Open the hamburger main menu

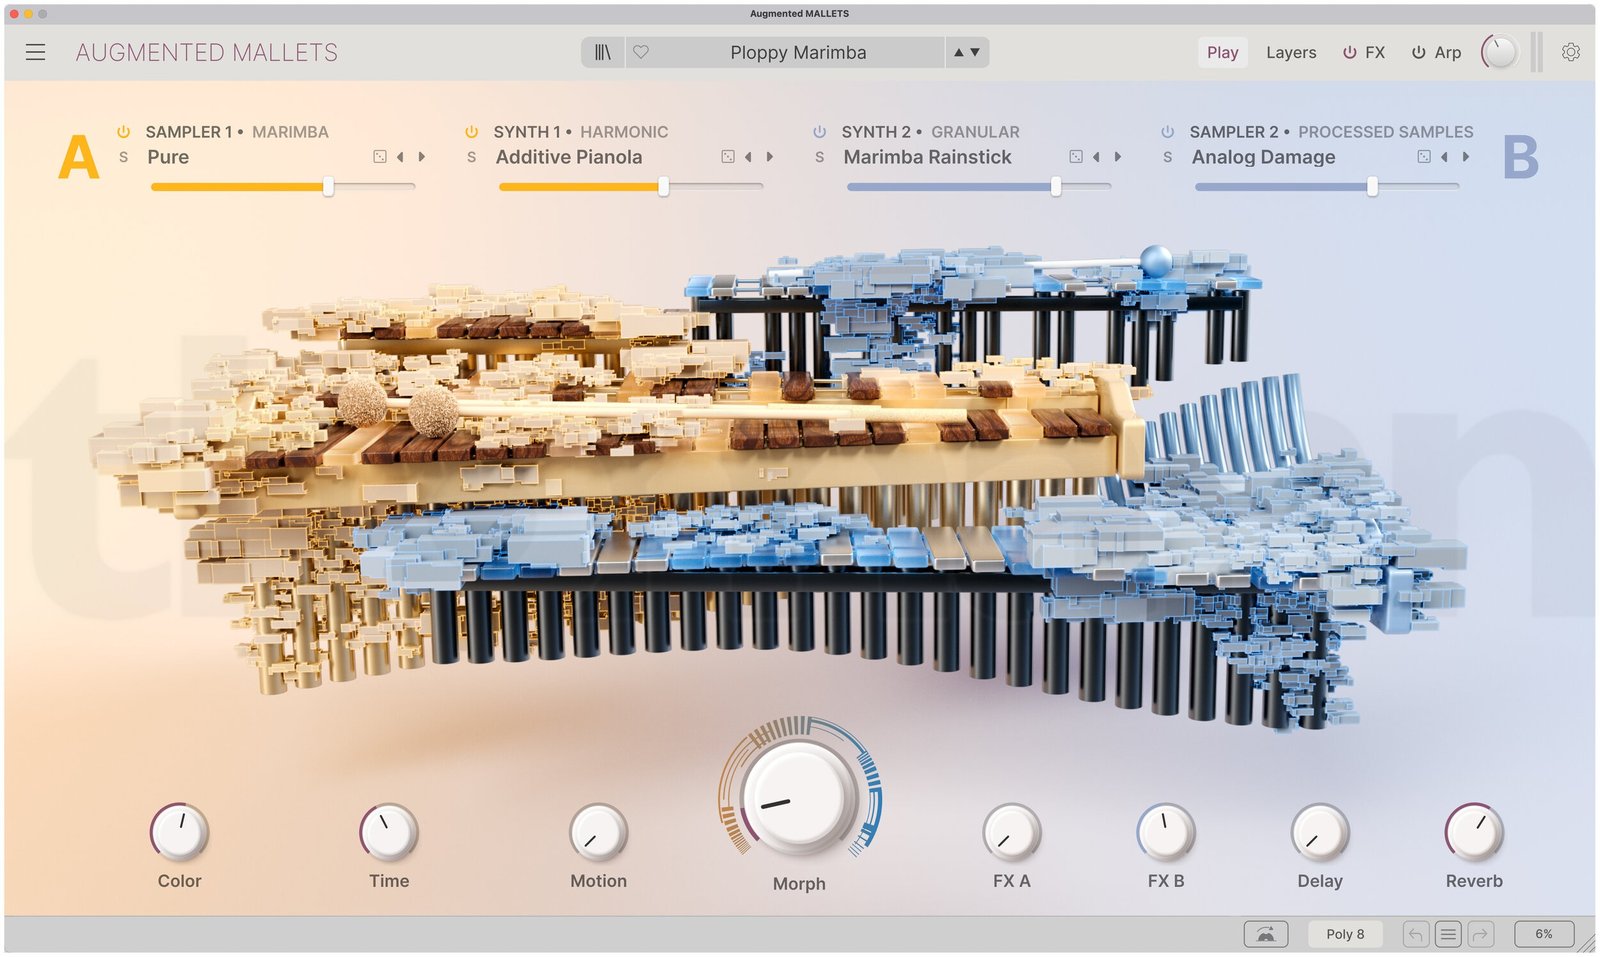click(35, 52)
